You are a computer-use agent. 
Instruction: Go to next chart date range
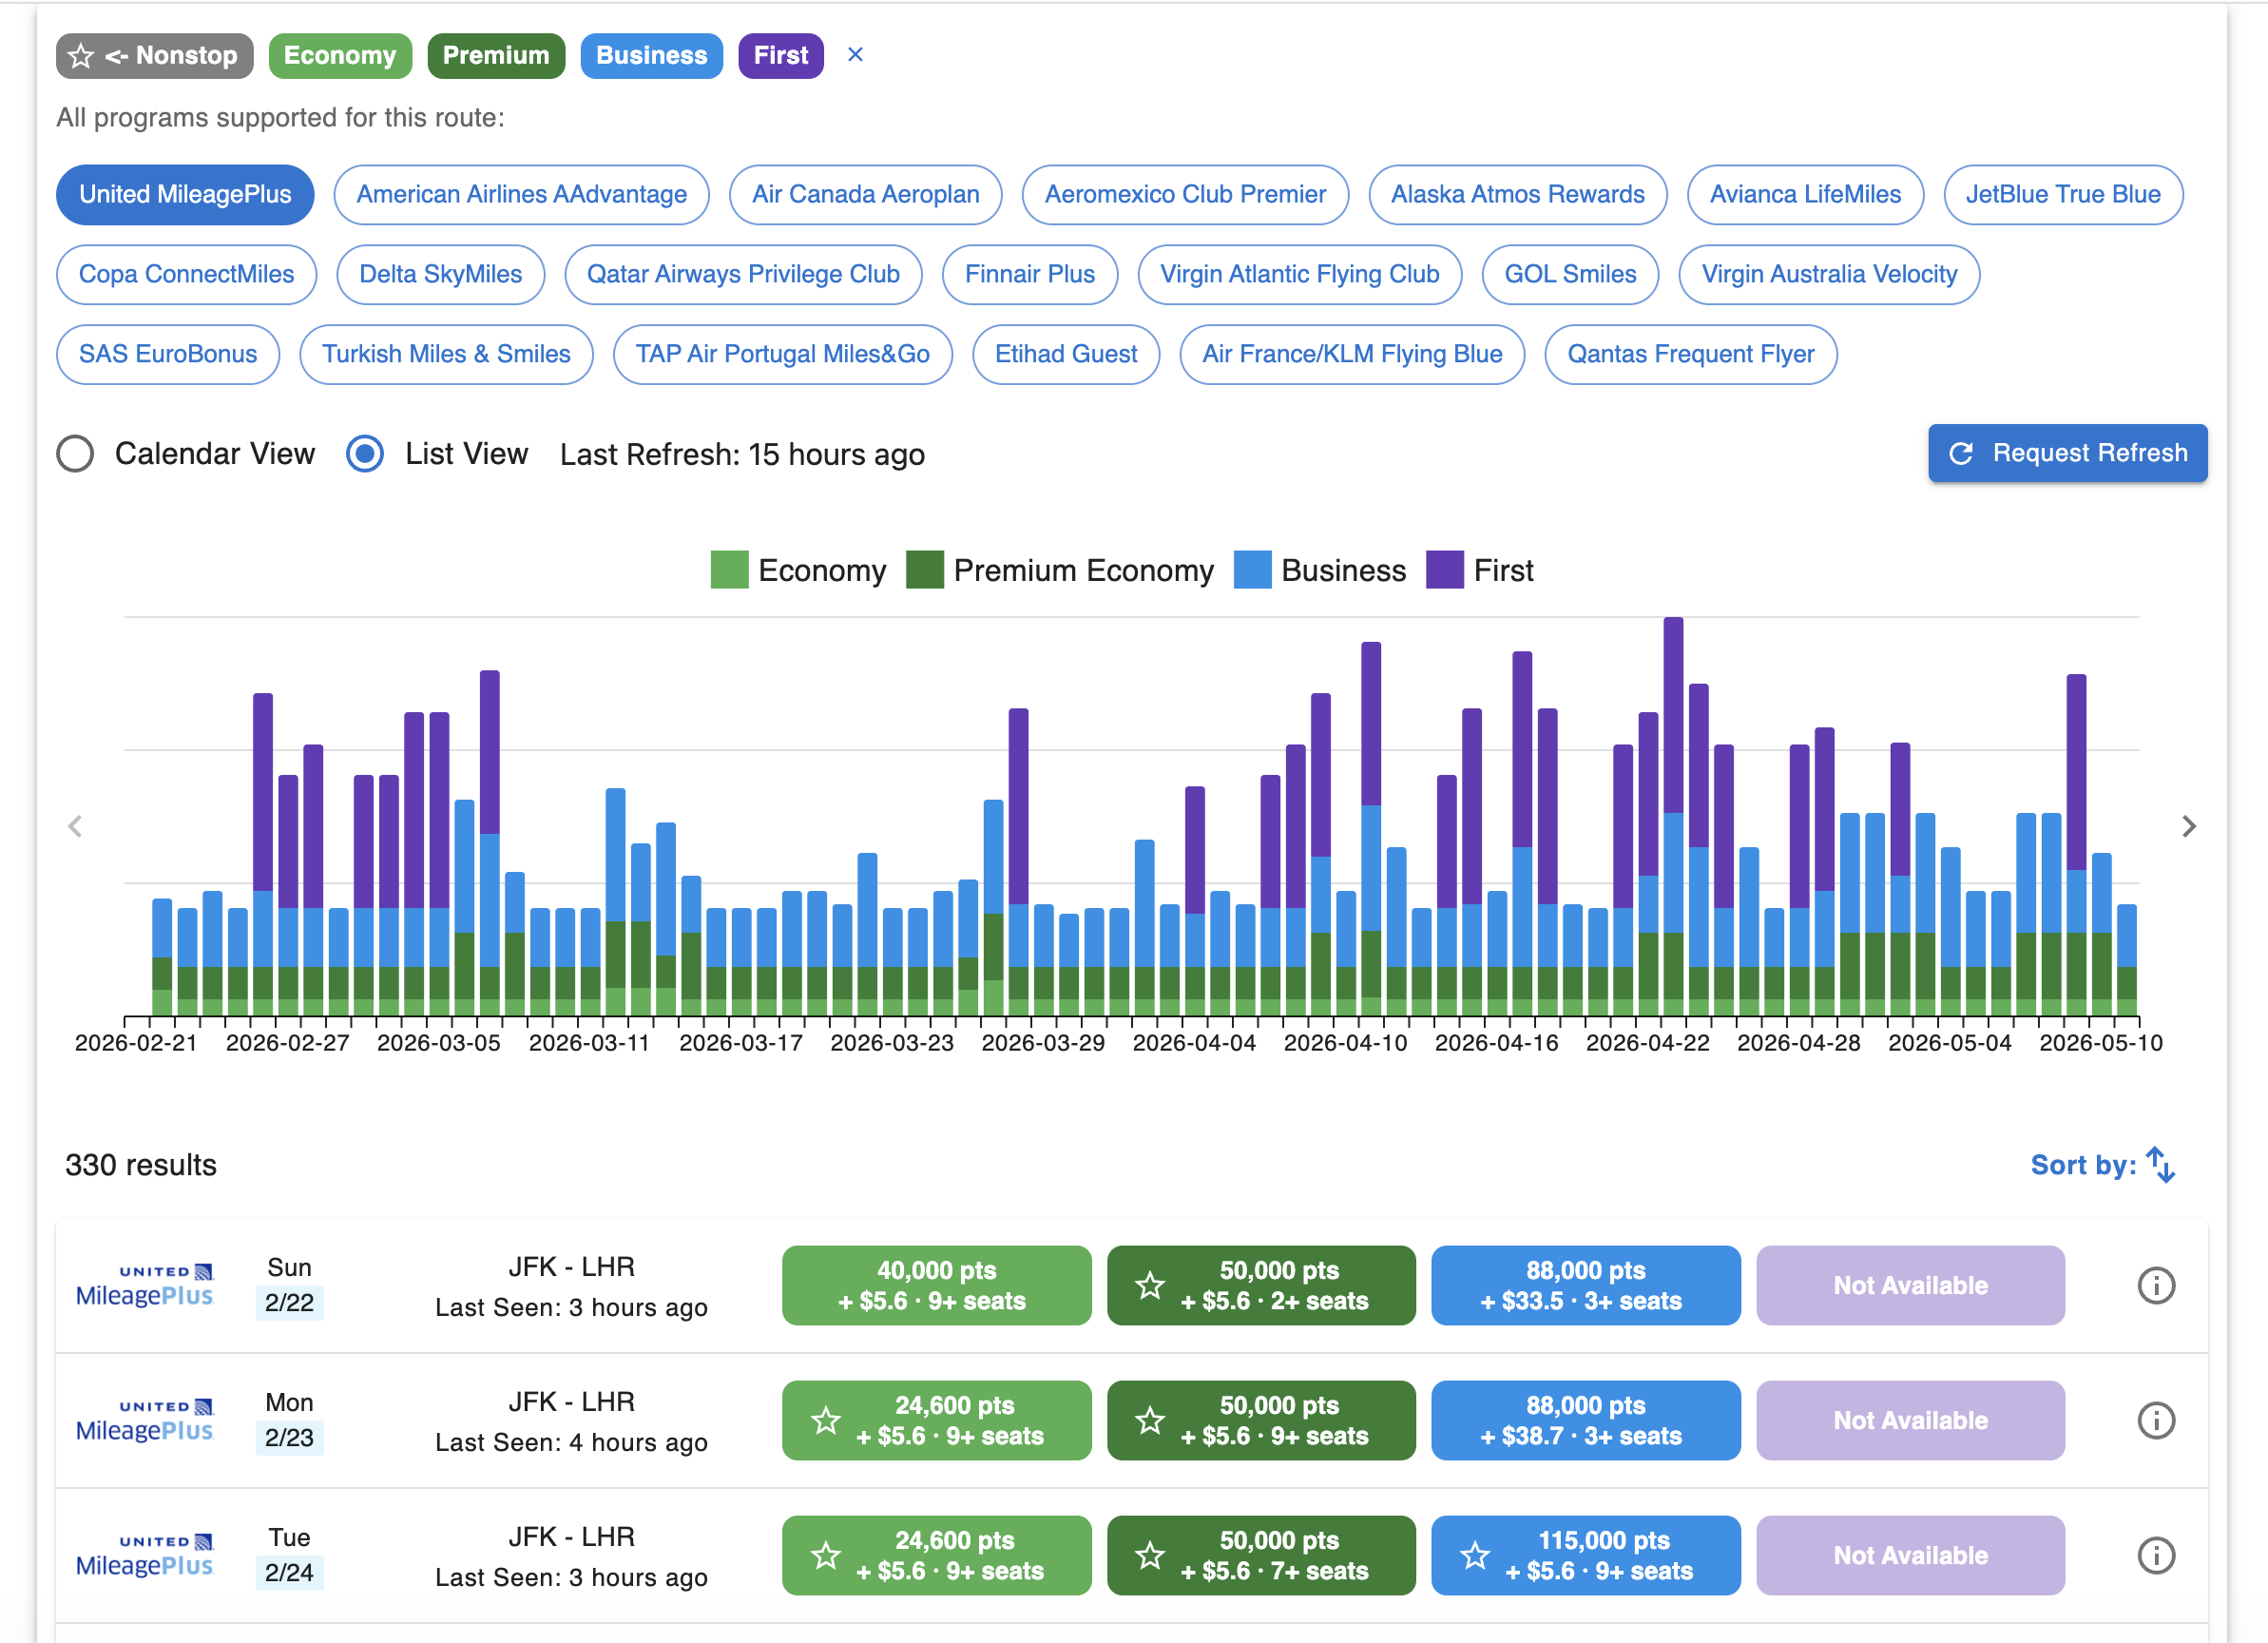point(2189,826)
